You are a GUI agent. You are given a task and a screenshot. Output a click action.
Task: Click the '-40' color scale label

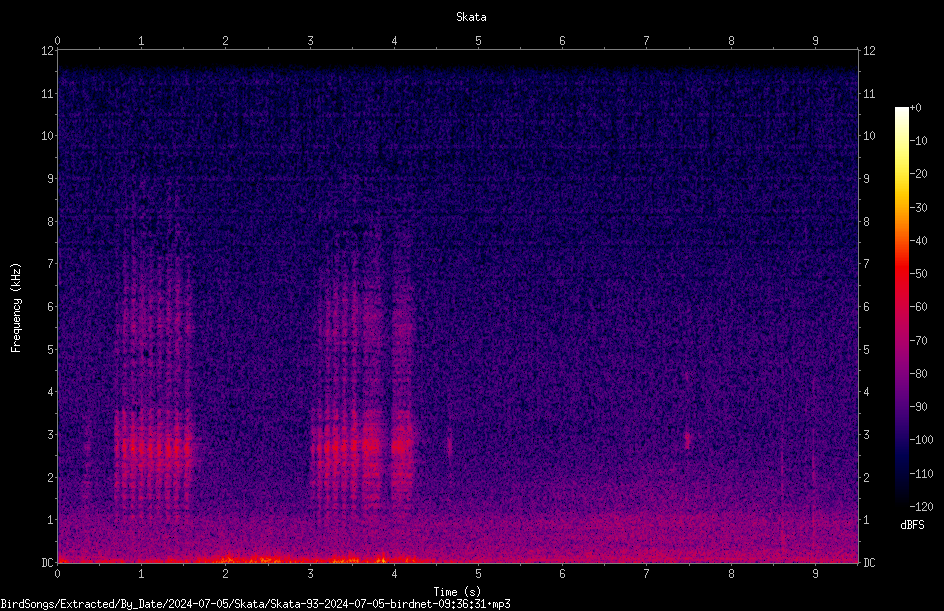(x=919, y=241)
